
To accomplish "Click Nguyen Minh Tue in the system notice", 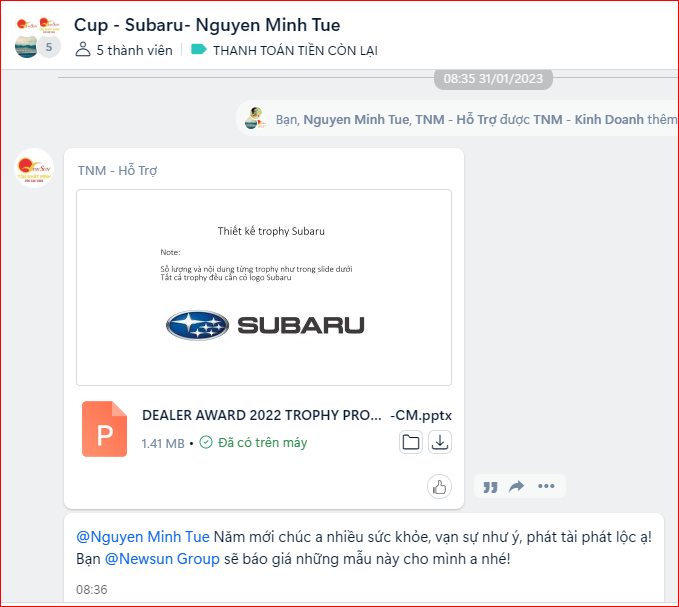I will click(x=356, y=119).
